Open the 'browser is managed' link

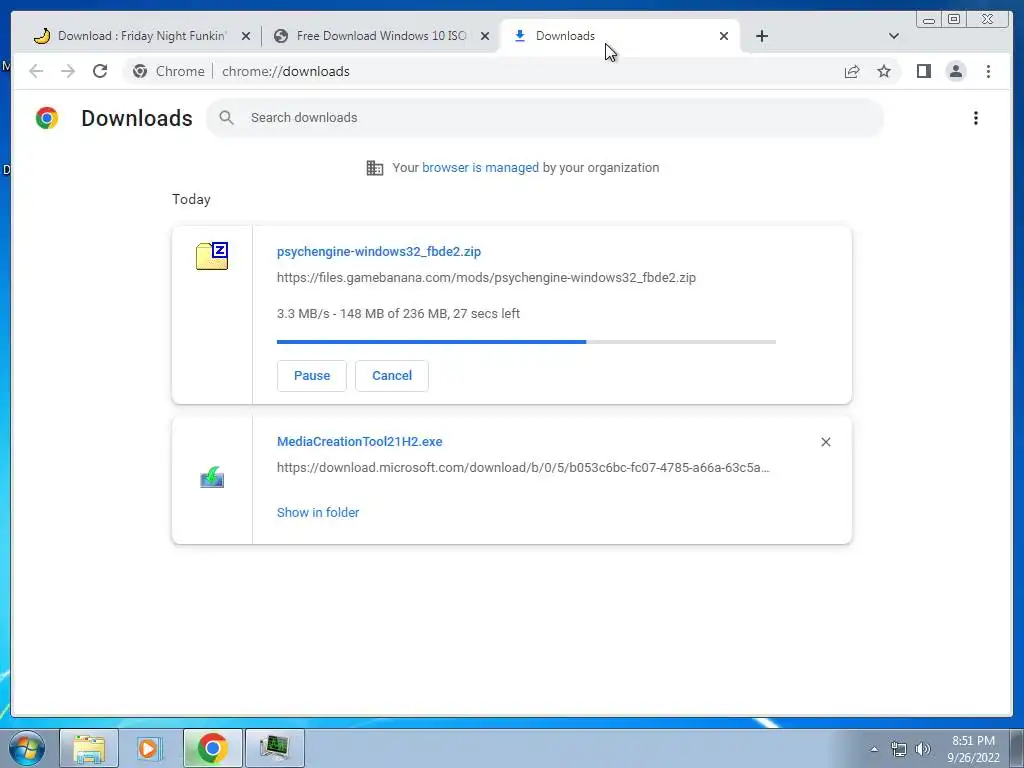pos(480,168)
